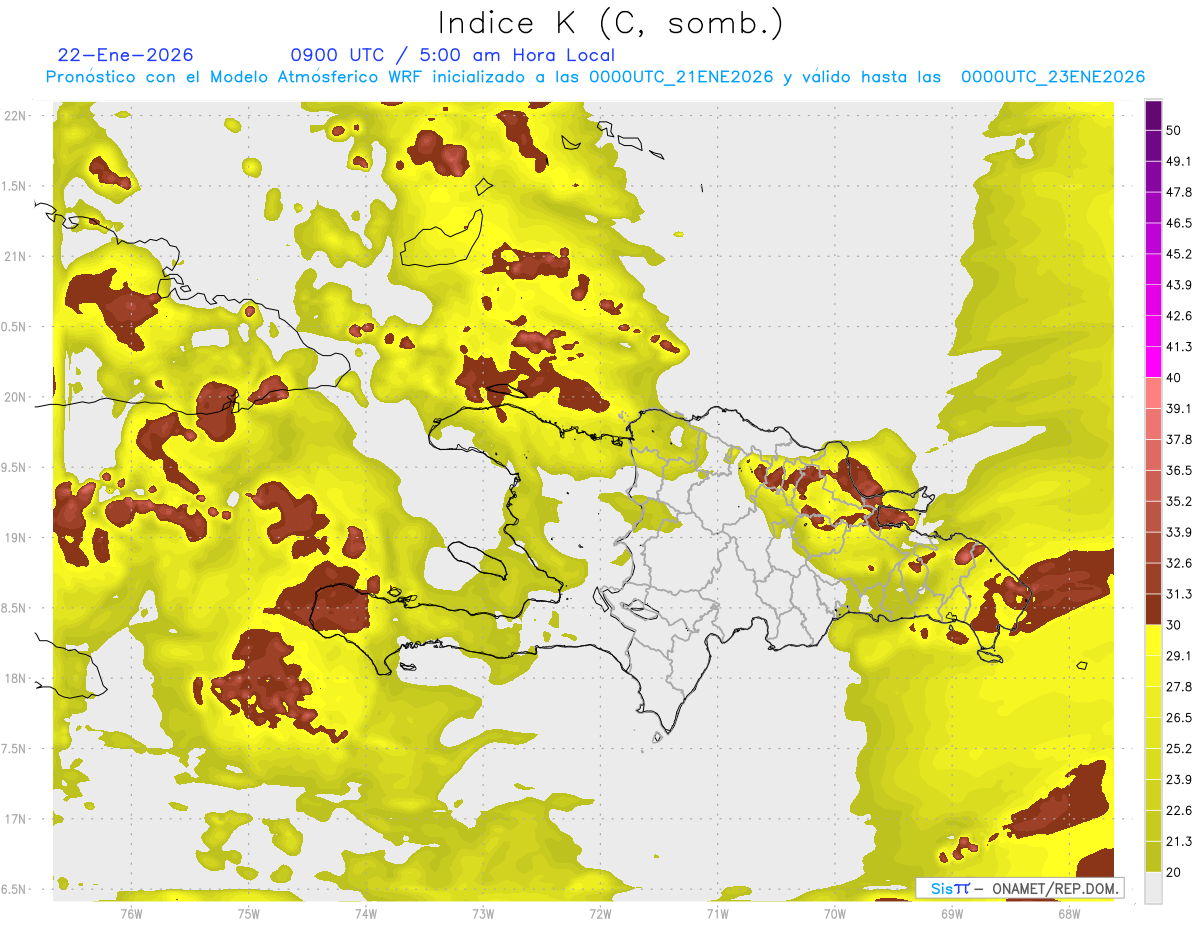Image resolution: width=1200 pixels, height=927 pixels.
Task: Pick the olive swatch between 20 and 21.3
Action: tap(1153, 857)
